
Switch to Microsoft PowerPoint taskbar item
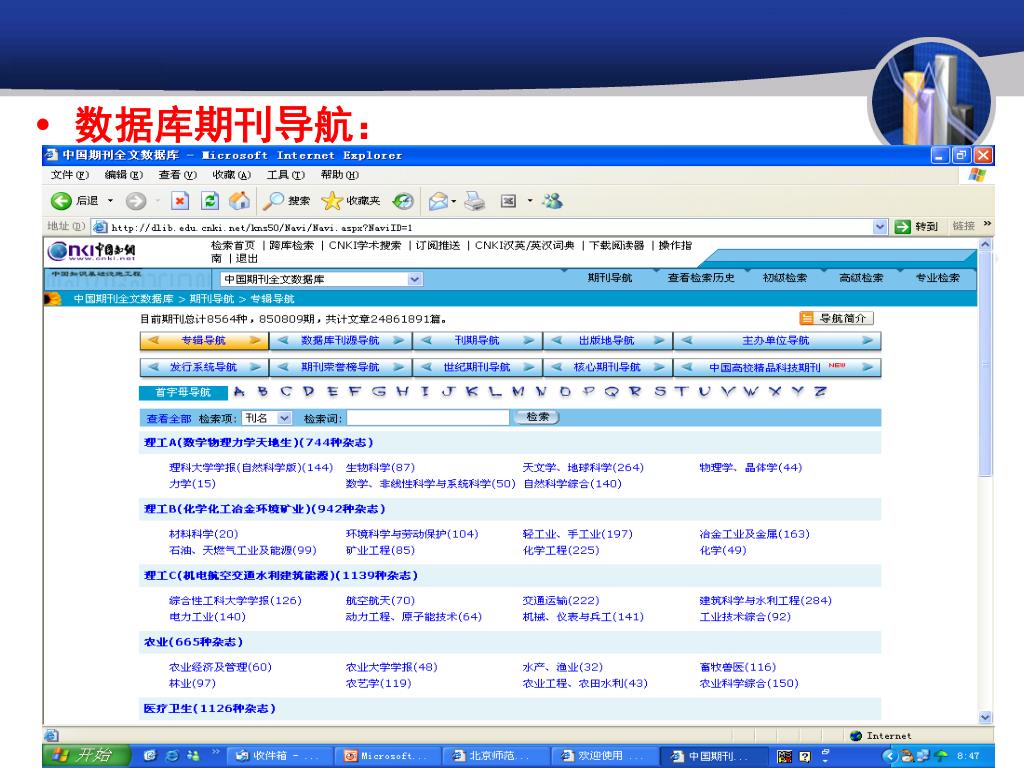point(387,756)
